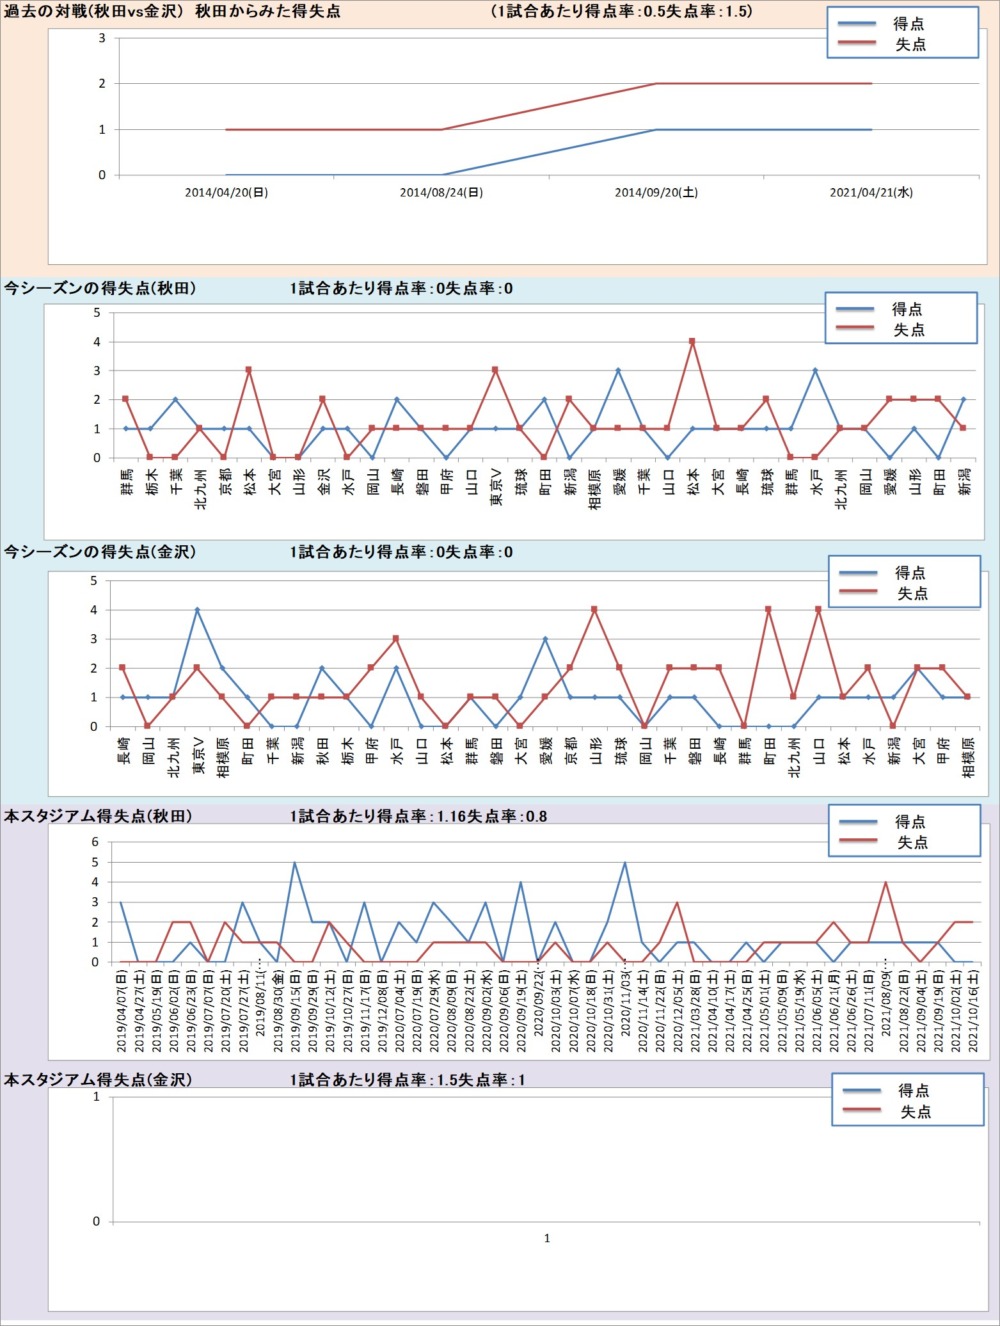The height and width of the screenshot is (1326, 1000).
Task: Click the 東京V axis label in 金沢 season chart
Action: (x=198, y=756)
